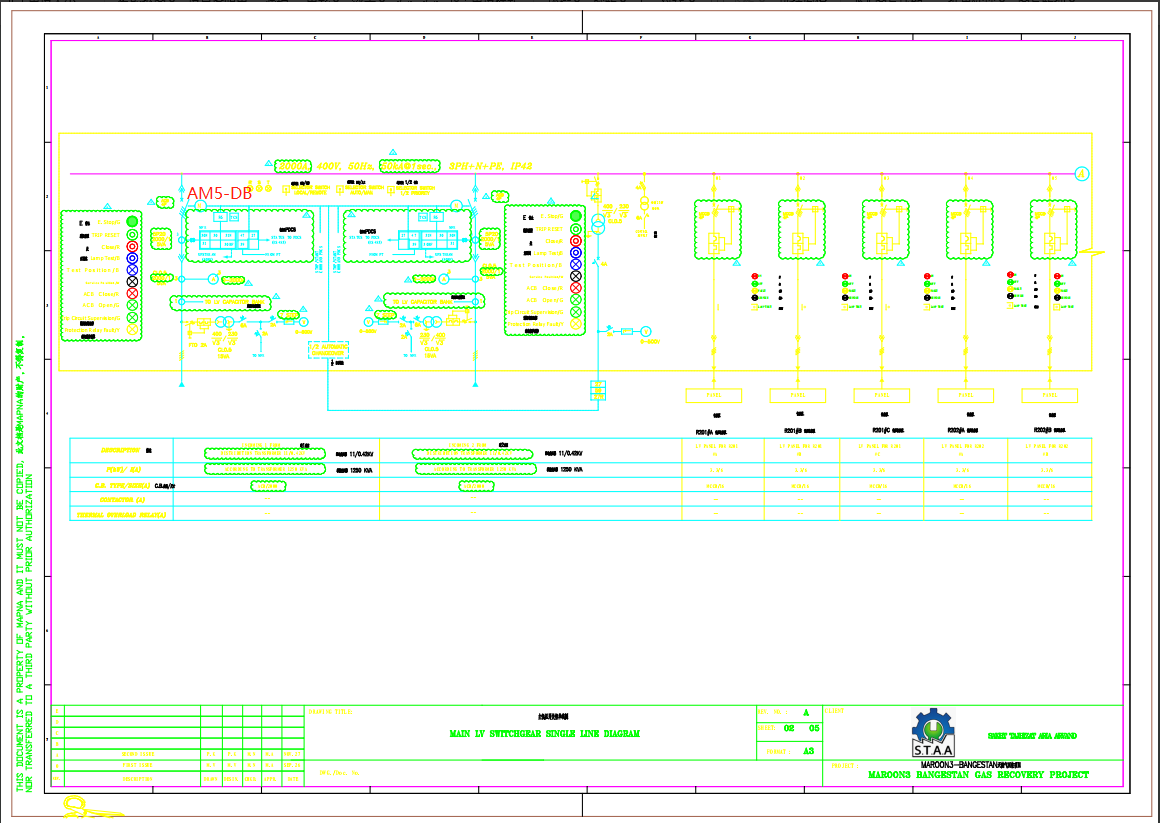Select the blue Lamp Test/B lamp in left panel
1160x823 pixels.
click(x=132, y=258)
